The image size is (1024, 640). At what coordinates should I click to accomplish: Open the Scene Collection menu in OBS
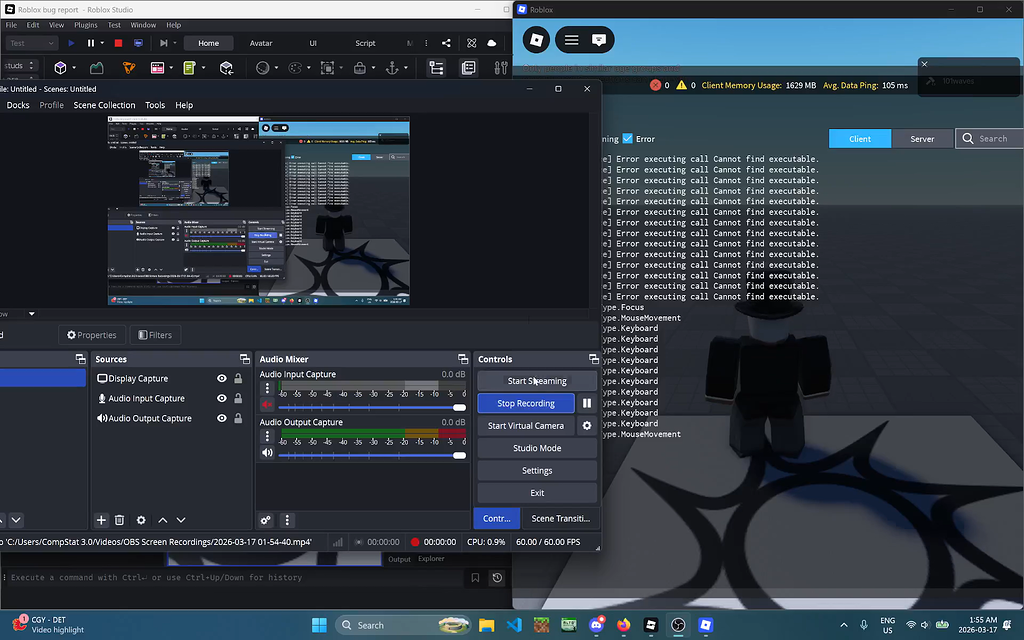click(104, 105)
